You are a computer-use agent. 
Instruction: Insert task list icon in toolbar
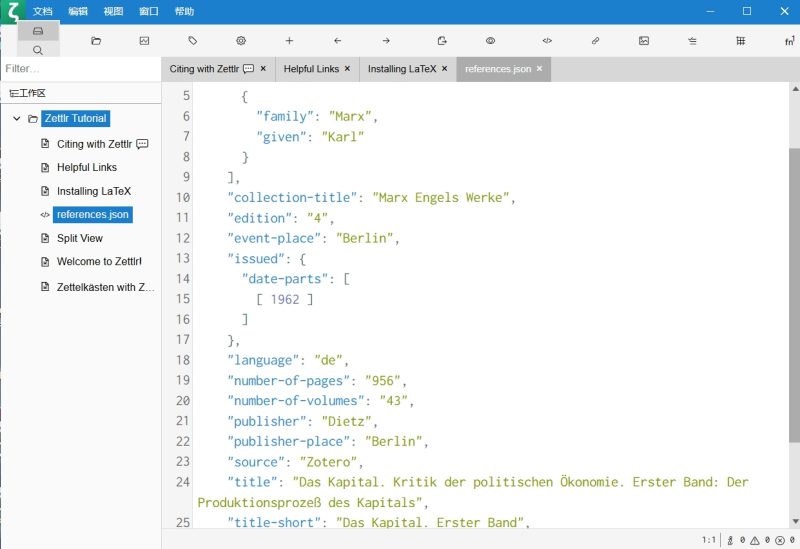(x=692, y=41)
